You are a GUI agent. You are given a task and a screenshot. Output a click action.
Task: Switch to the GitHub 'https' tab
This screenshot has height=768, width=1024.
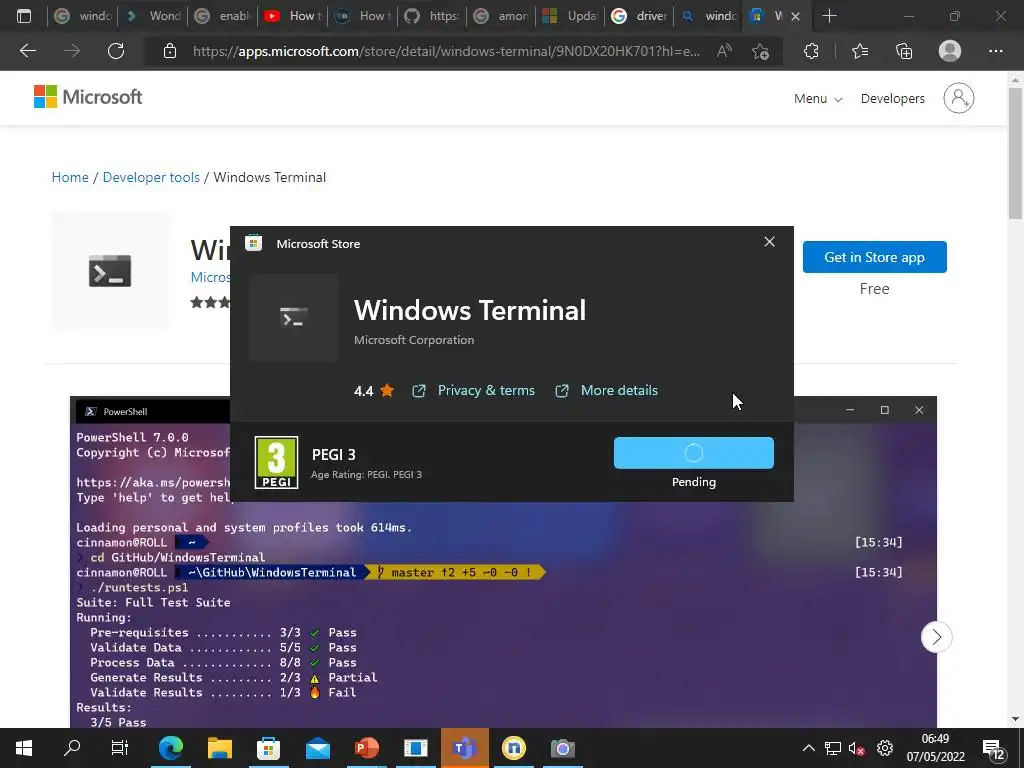point(432,16)
